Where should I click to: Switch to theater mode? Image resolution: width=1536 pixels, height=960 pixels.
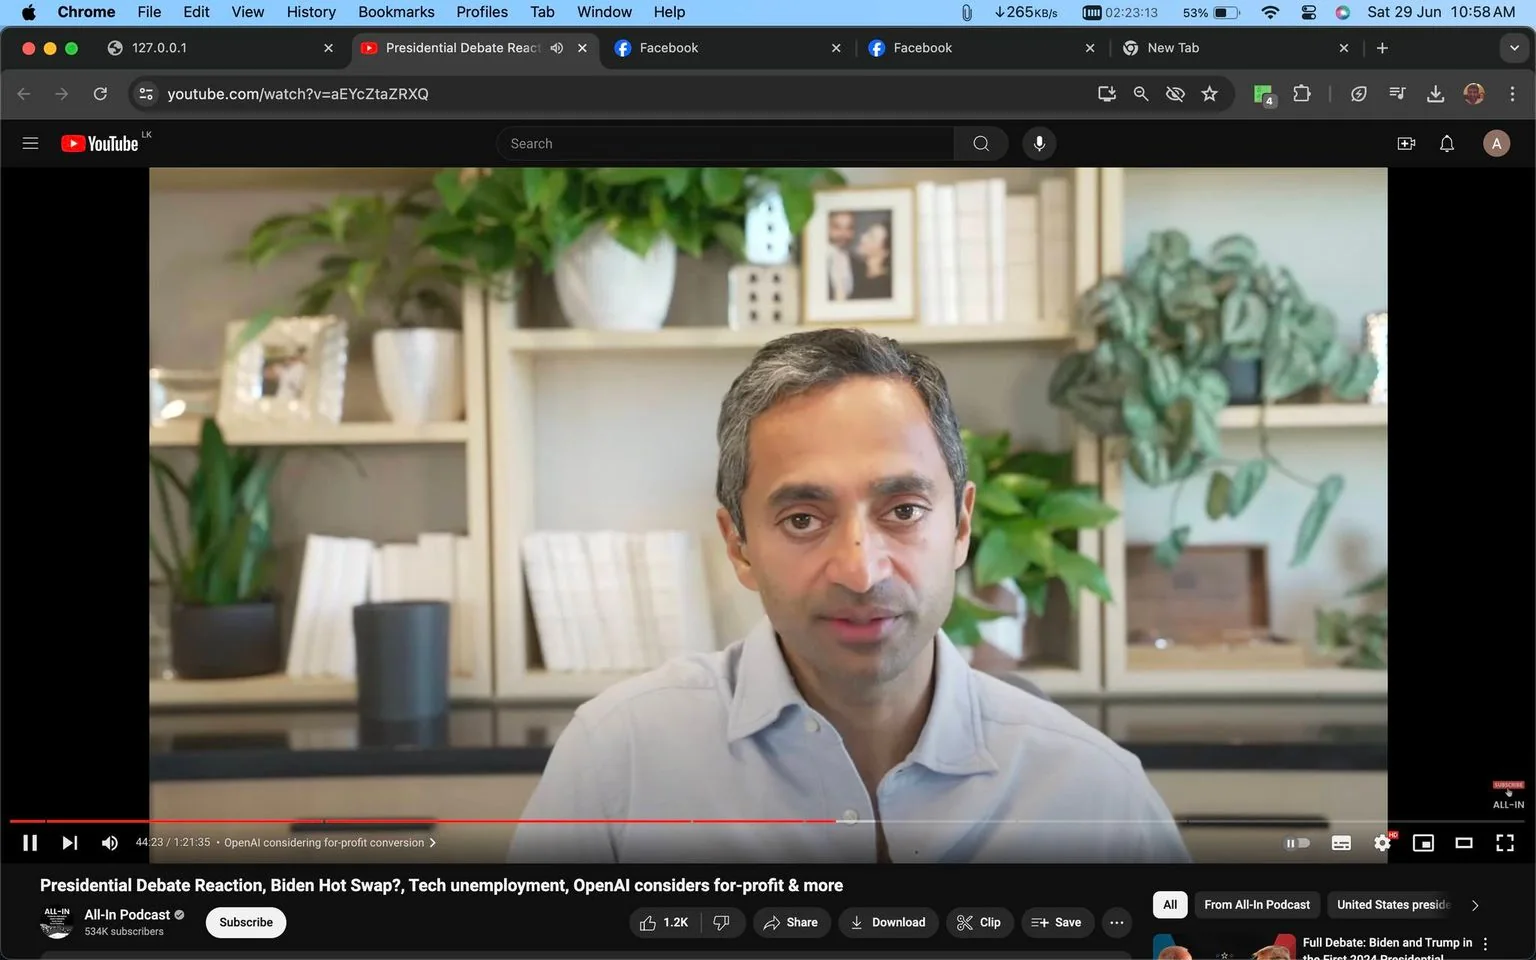coord(1464,843)
